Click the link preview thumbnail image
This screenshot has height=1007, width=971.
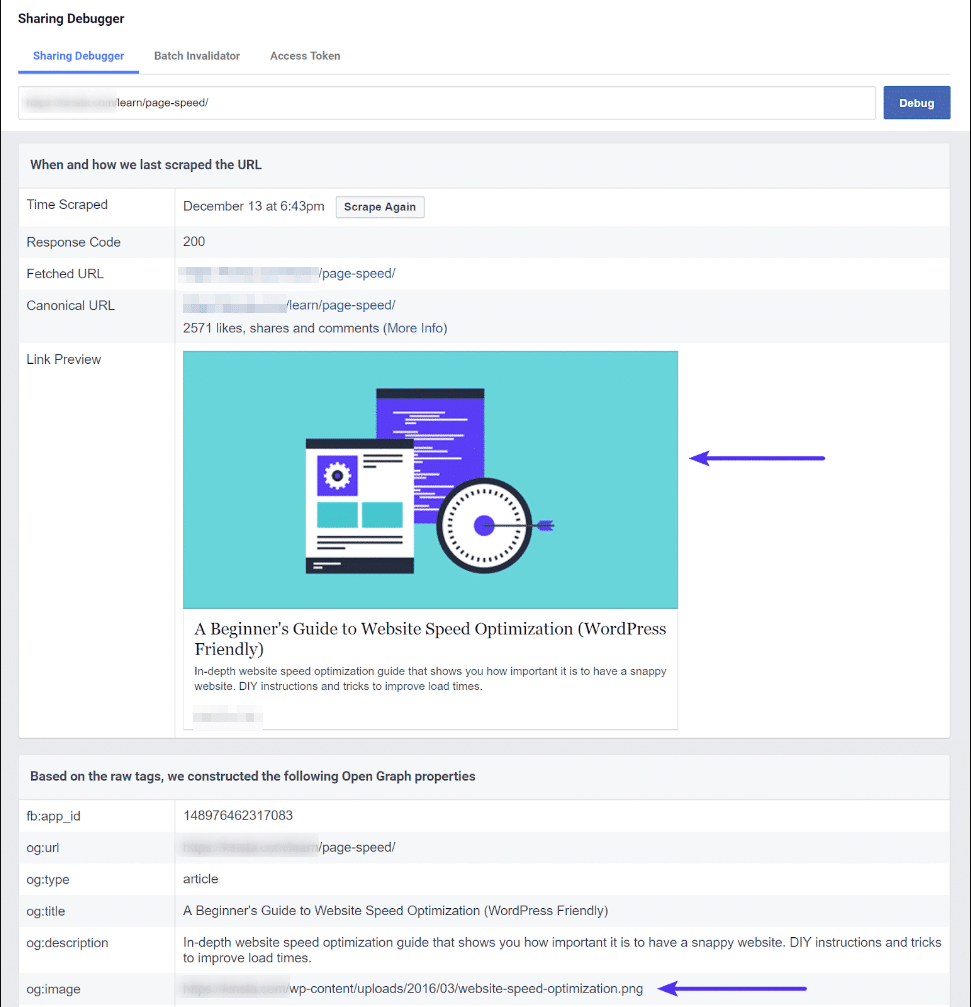[x=430, y=479]
